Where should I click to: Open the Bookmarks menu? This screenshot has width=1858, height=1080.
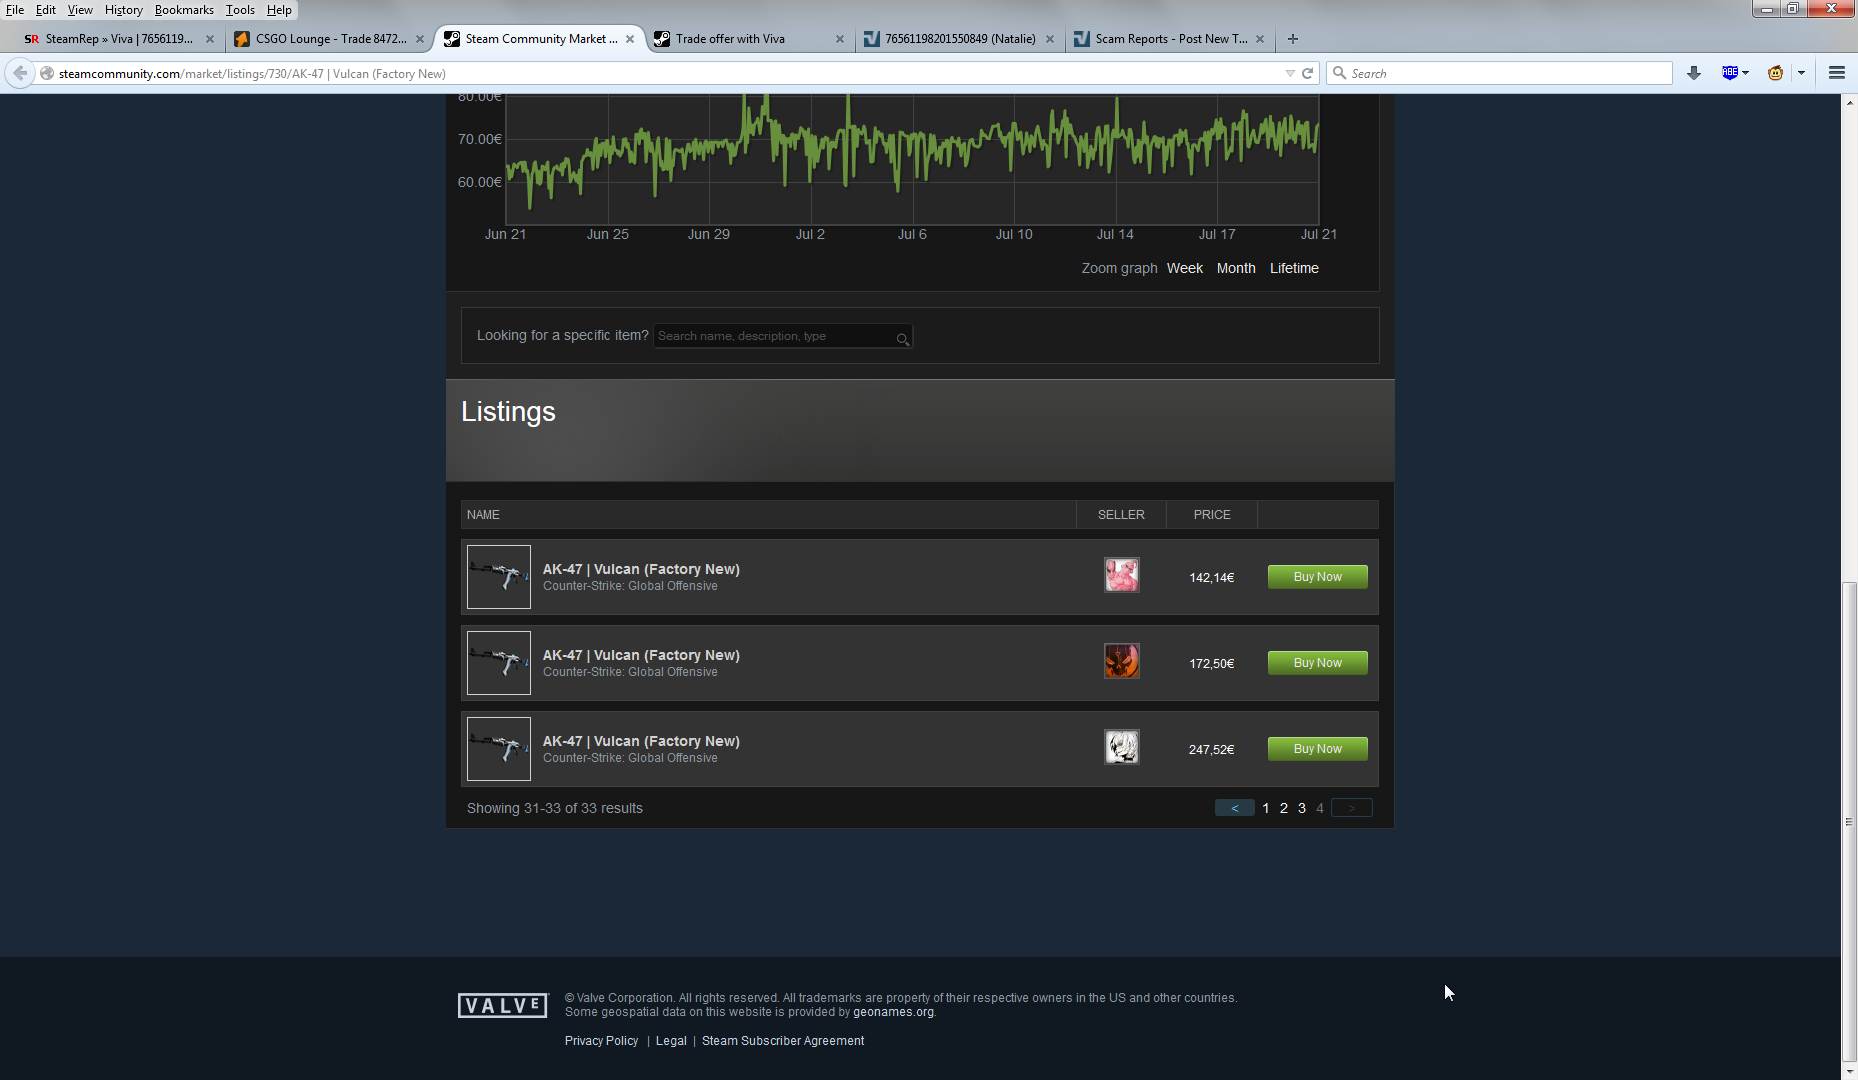tap(184, 10)
